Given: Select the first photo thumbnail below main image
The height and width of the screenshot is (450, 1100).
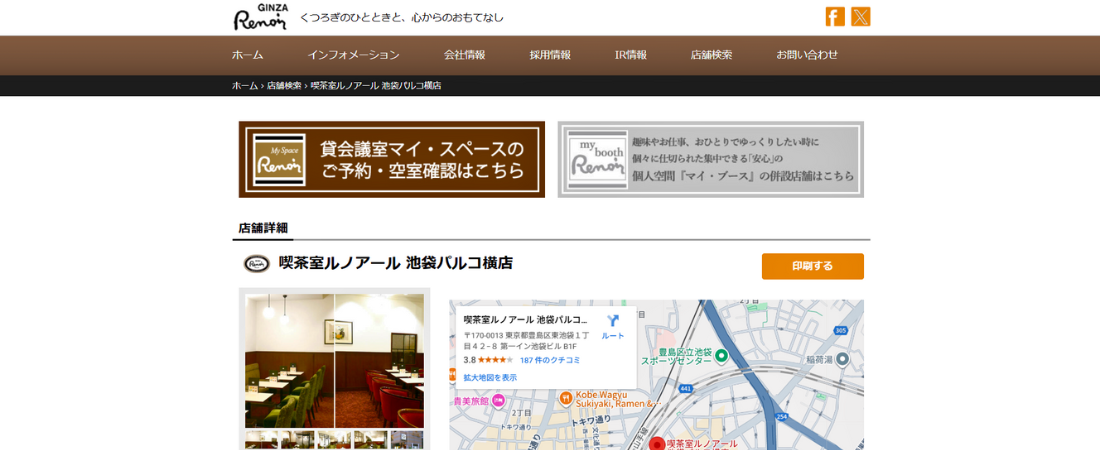Looking at the screenshot, I should point(261,440).
